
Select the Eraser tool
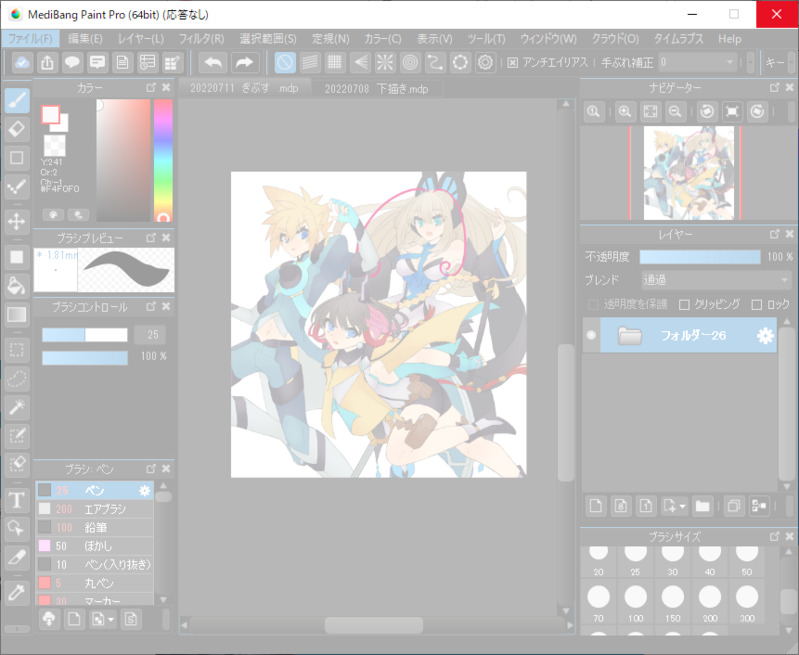(x=17, y=129)
